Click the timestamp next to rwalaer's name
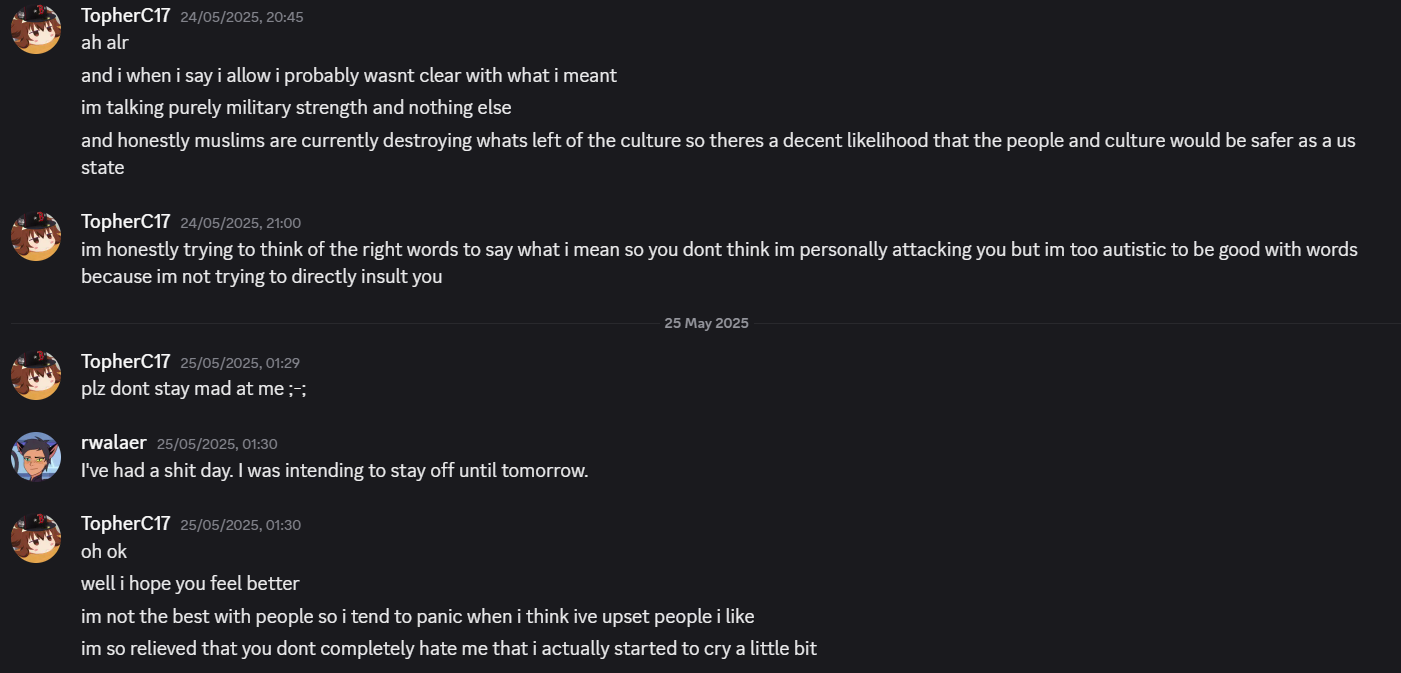This screenshot has height=673, width=1401. tap(217, 444)
